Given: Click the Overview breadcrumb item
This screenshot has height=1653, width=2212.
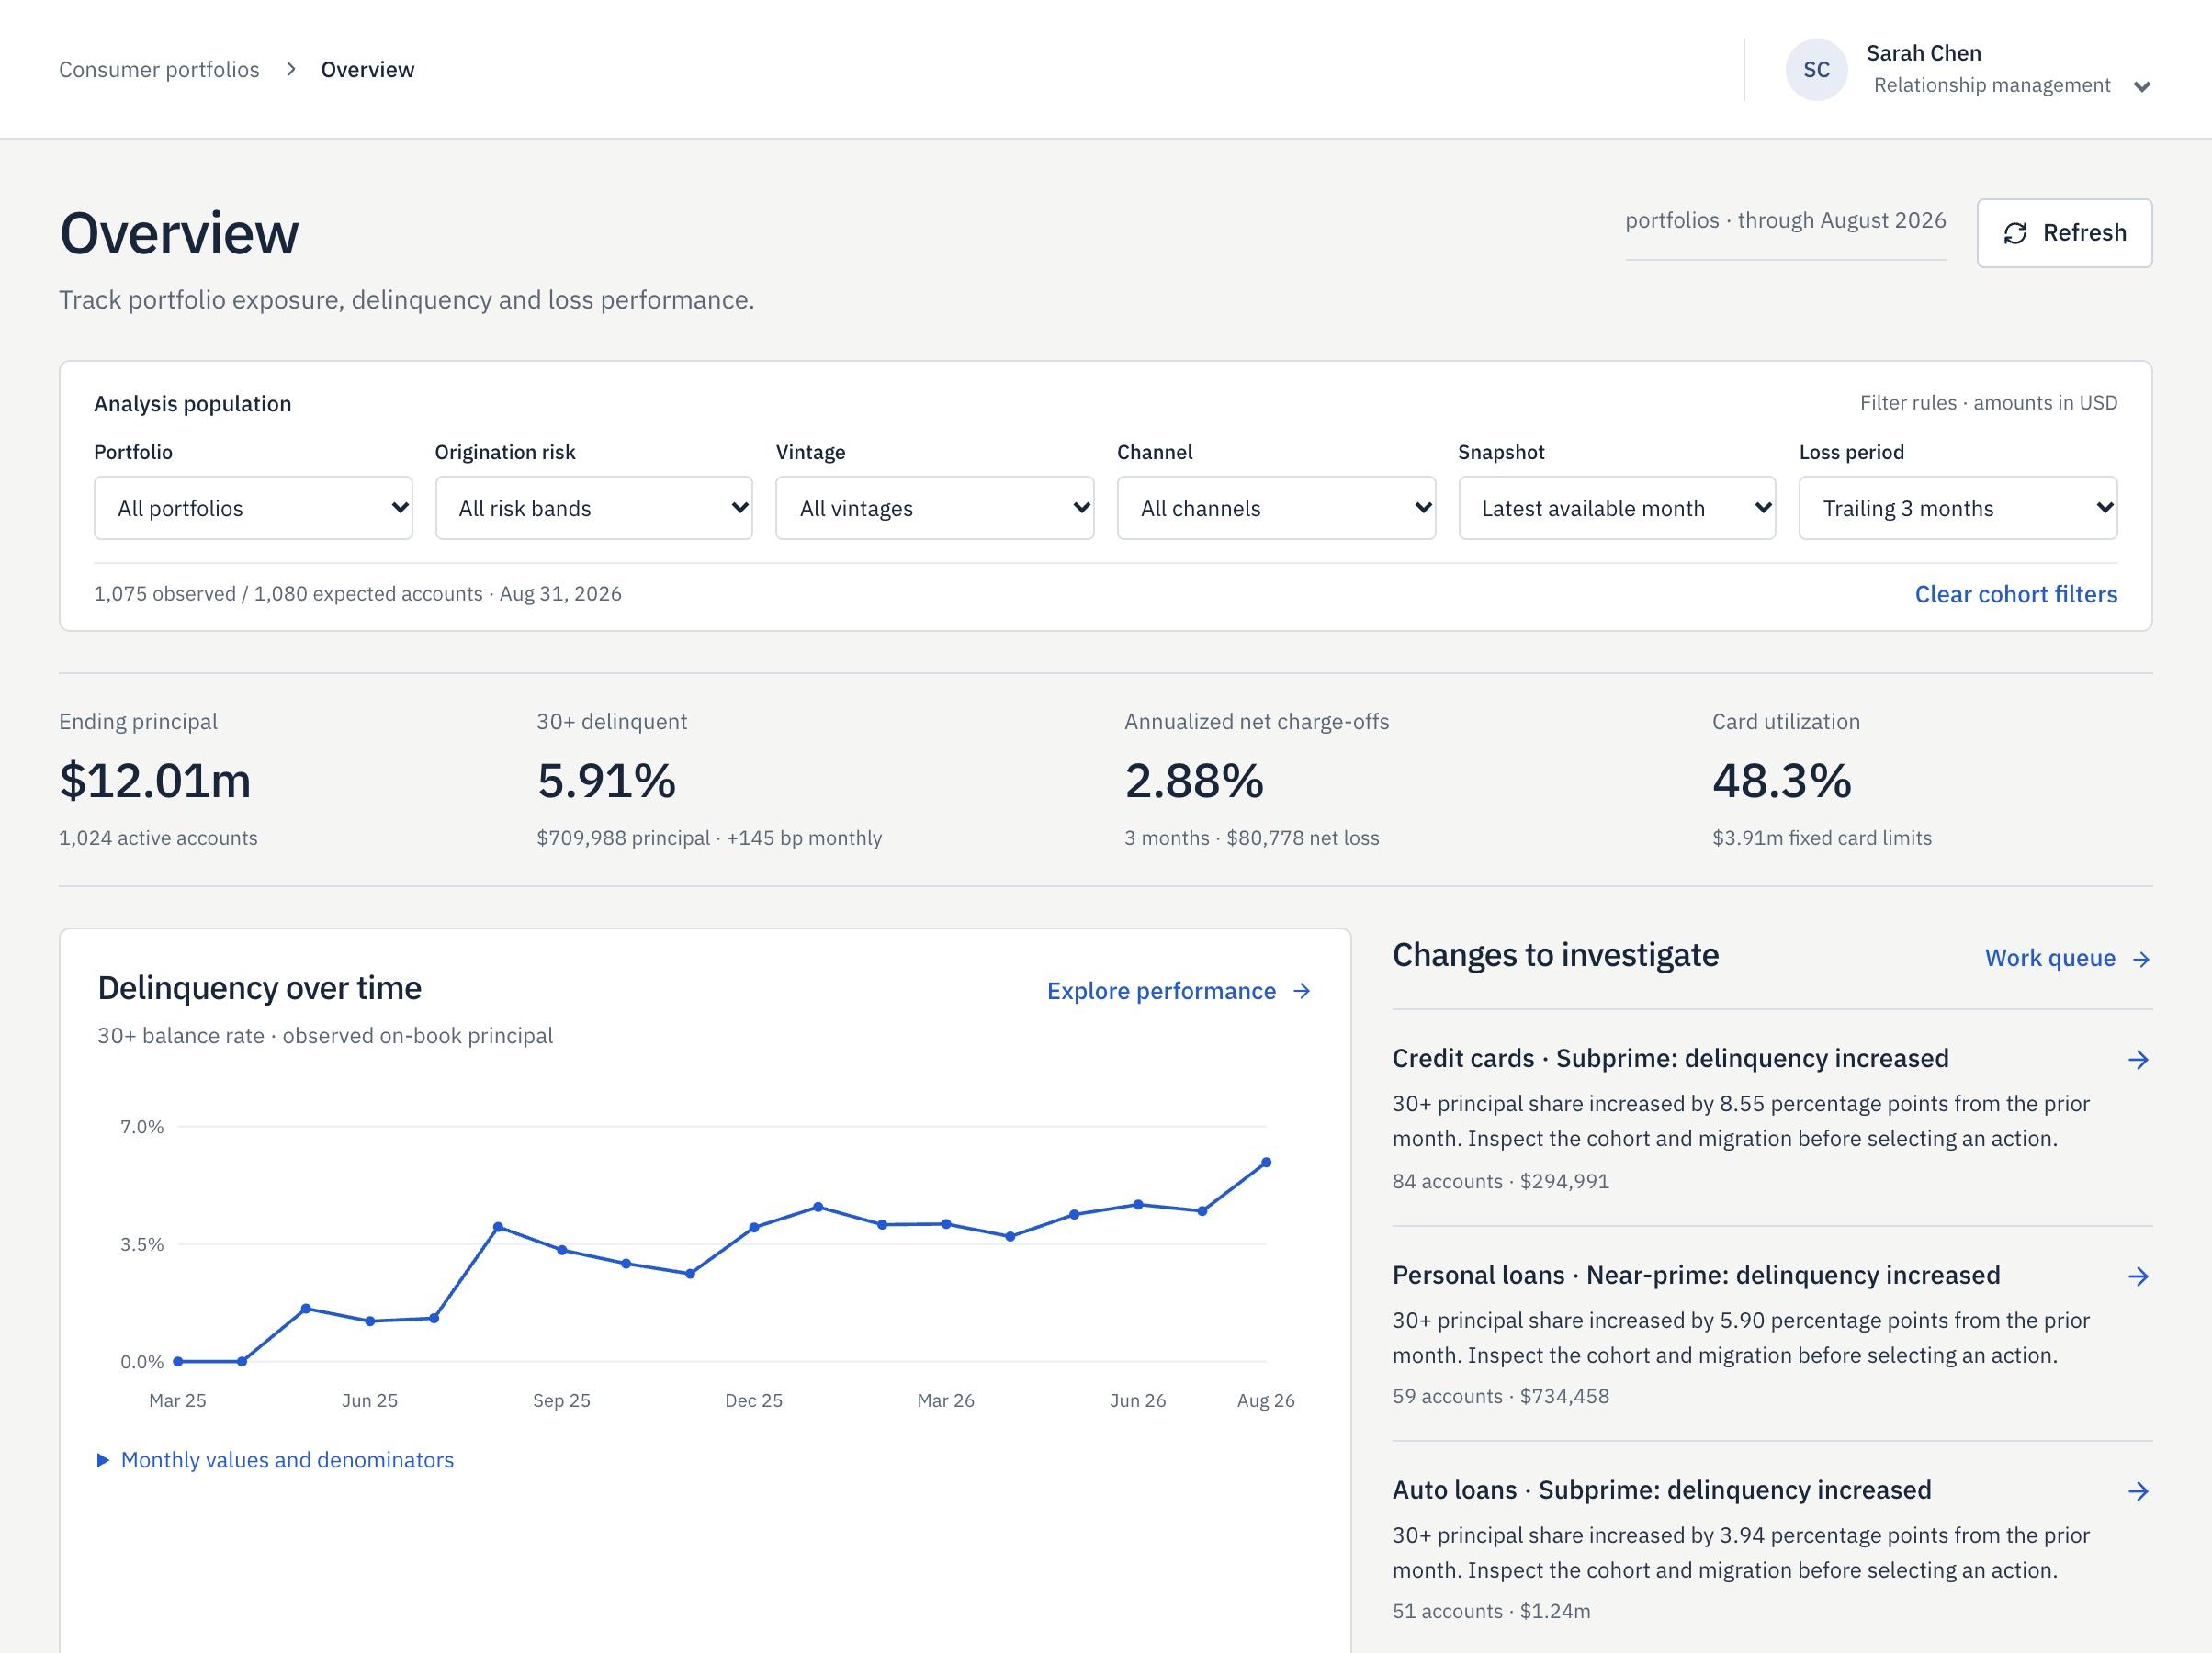Looking at the screenshot, I should [x=367, y=69].
